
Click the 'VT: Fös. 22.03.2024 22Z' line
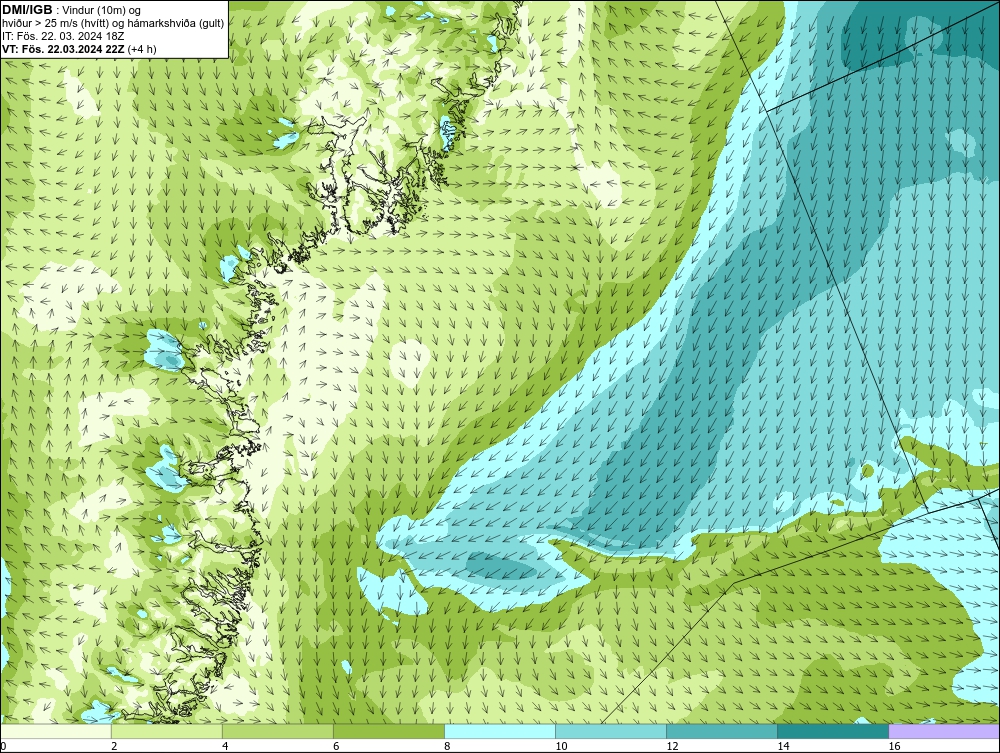(64, 49)
